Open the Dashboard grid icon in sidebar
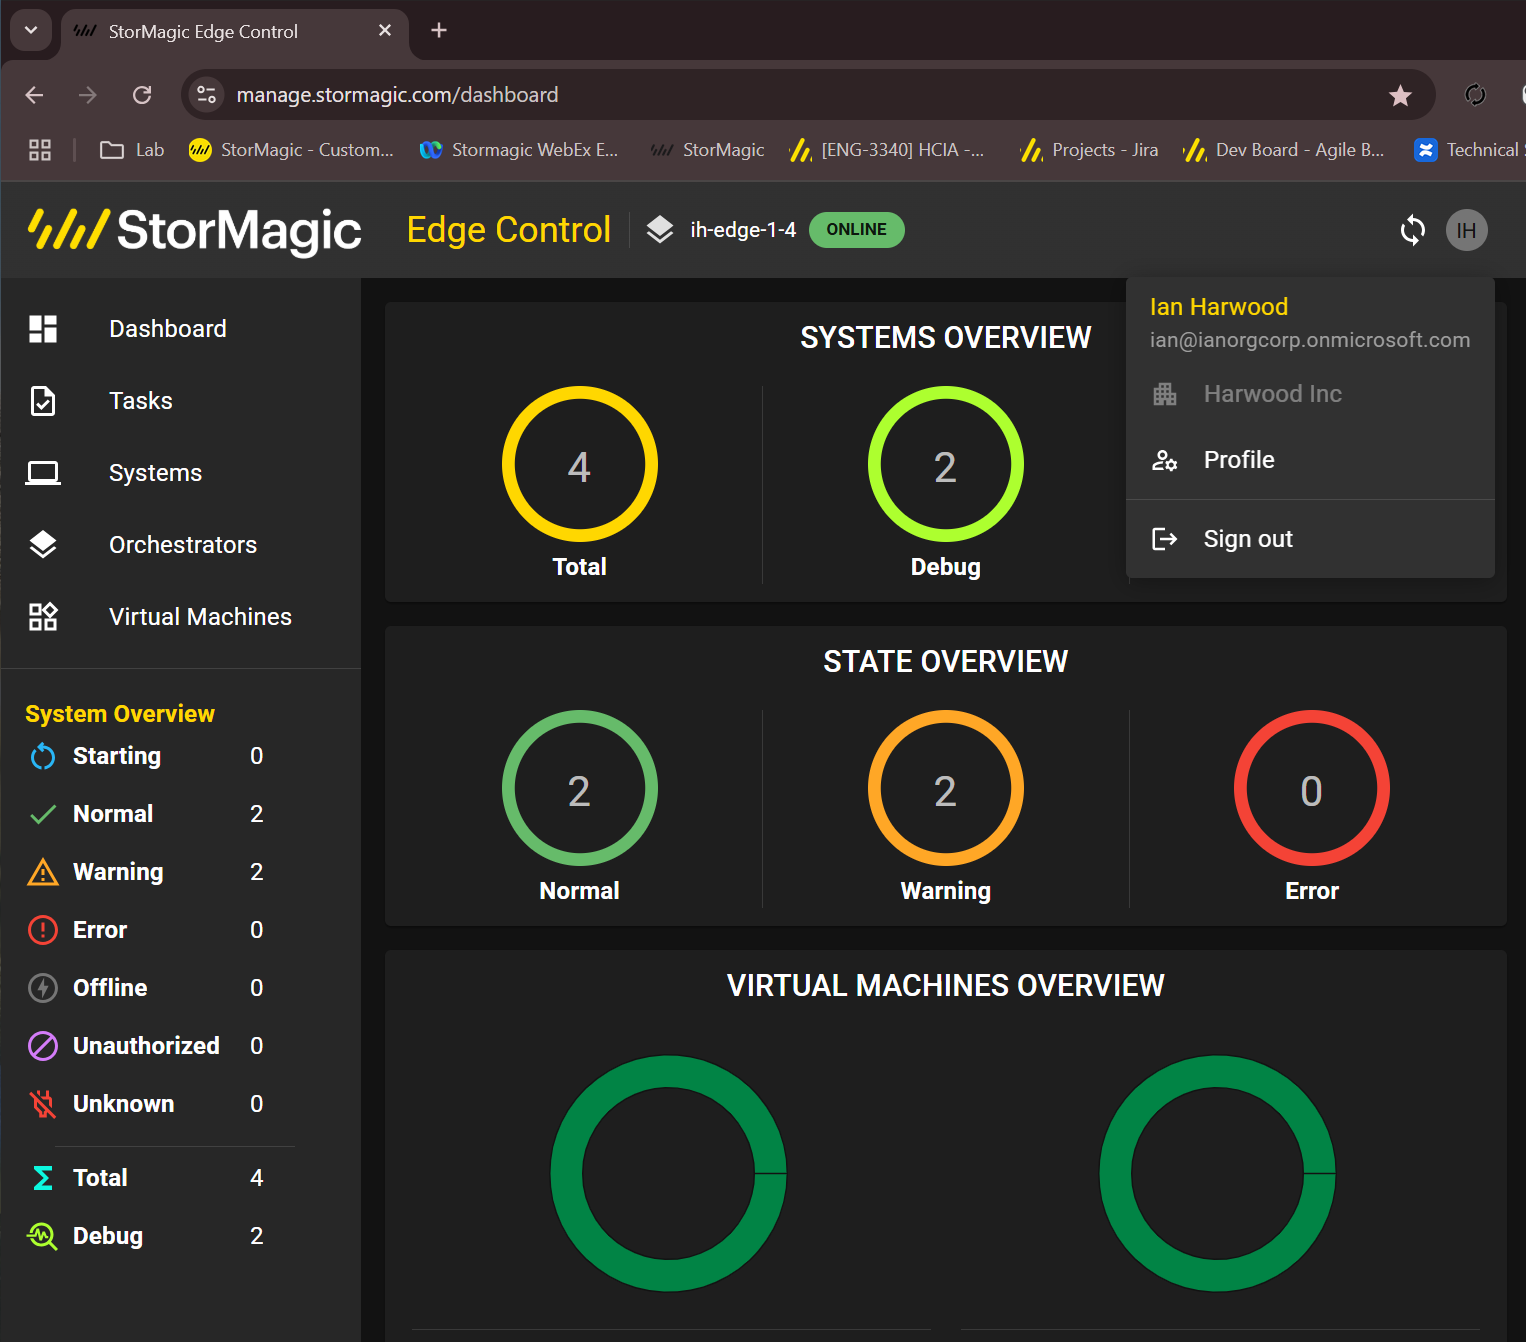Screen dimensions: 1526x1342 (x=43, y=329)
